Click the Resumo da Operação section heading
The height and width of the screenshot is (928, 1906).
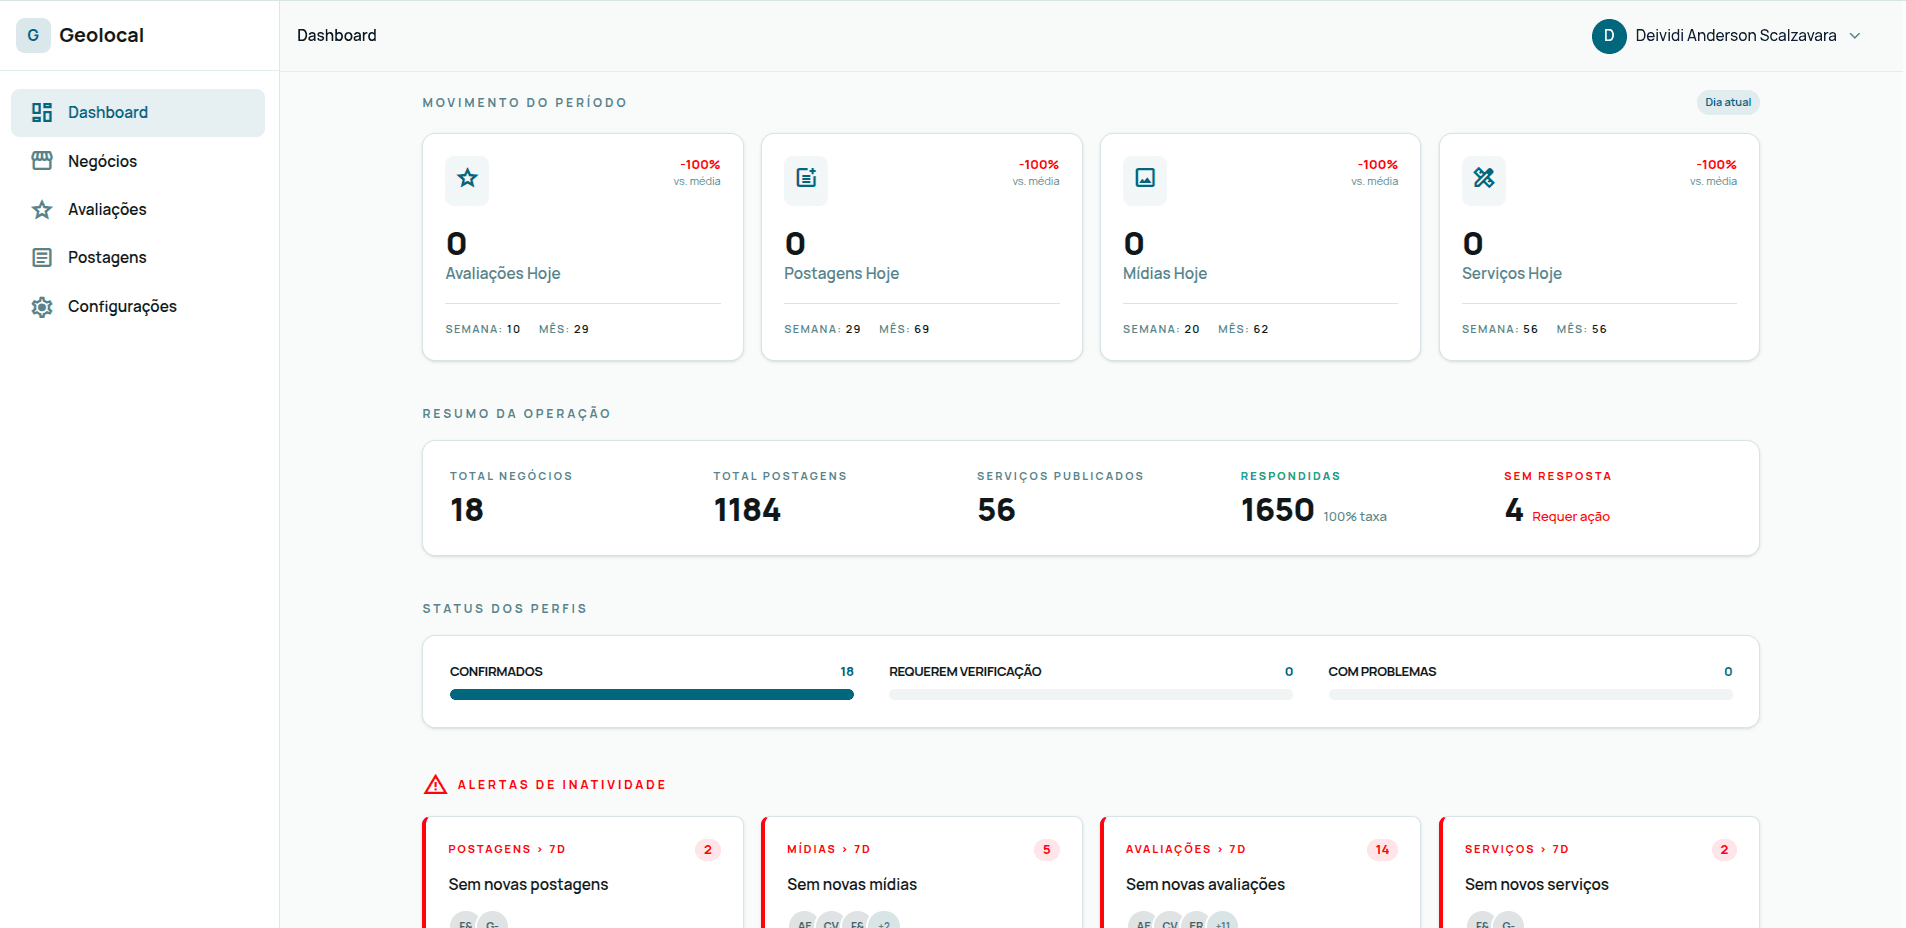(x=517, y=414)
